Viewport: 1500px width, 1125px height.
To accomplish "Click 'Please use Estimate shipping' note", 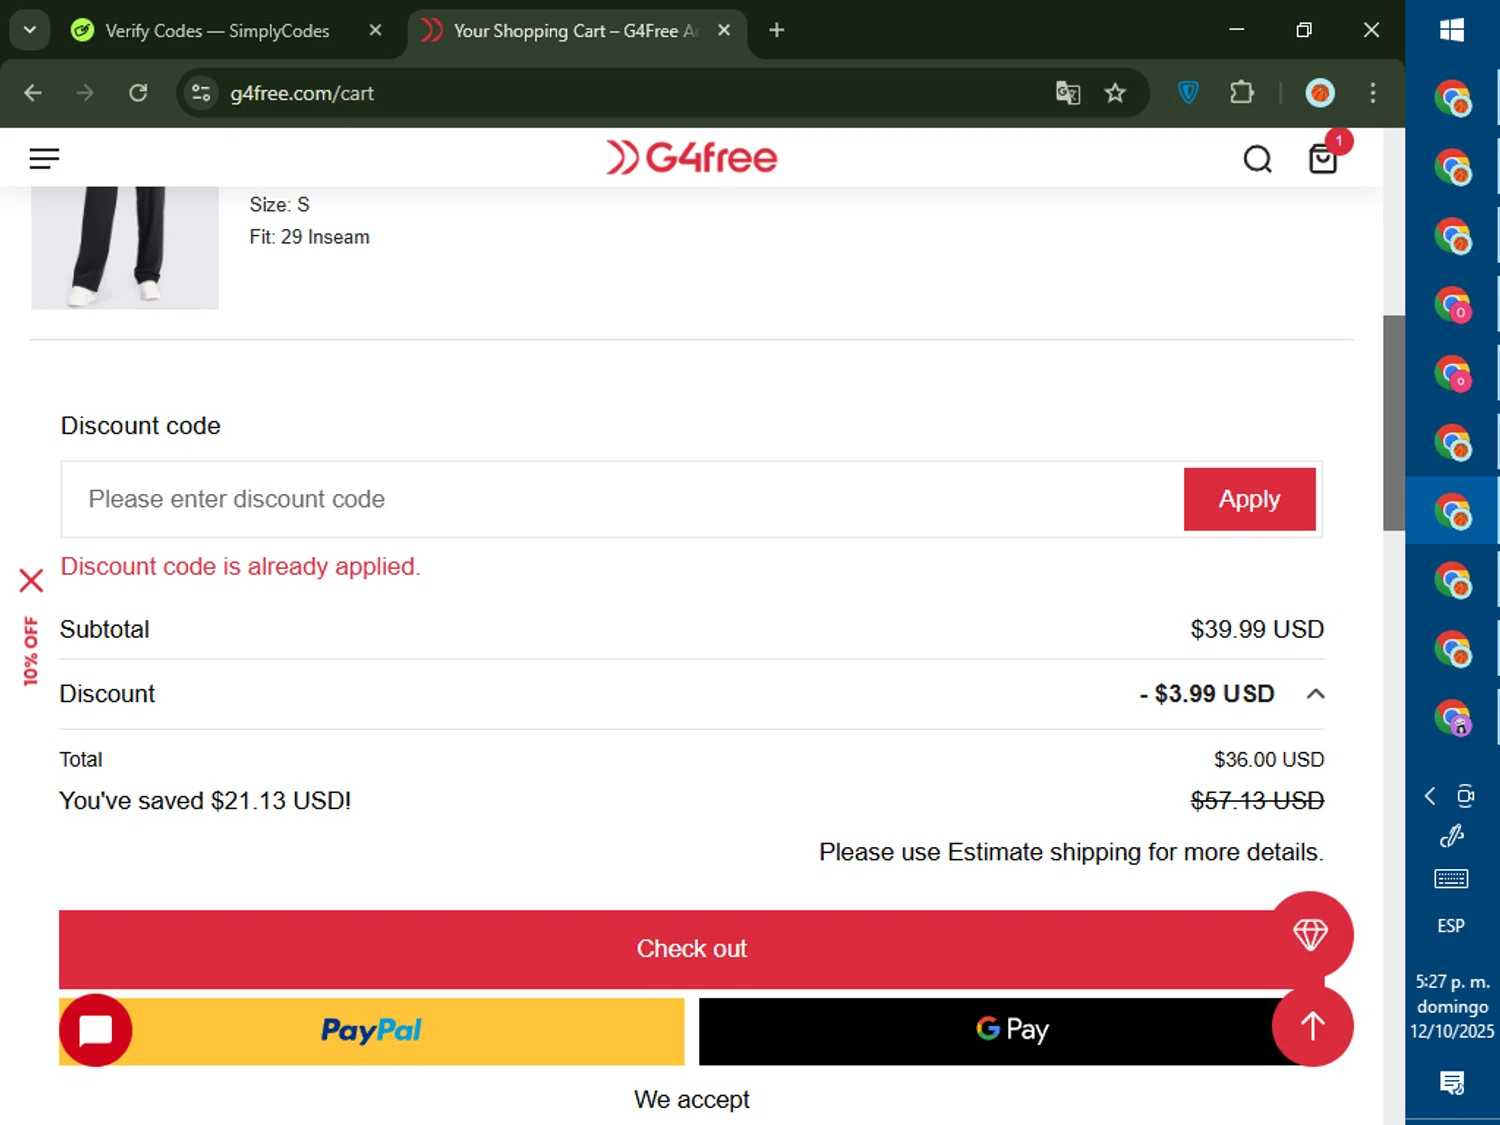I will tap(1071, 852).
